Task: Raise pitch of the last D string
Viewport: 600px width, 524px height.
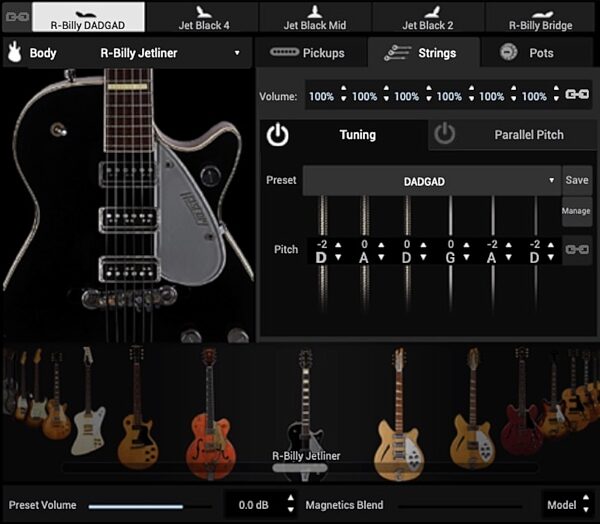Action: click(551, 245)
